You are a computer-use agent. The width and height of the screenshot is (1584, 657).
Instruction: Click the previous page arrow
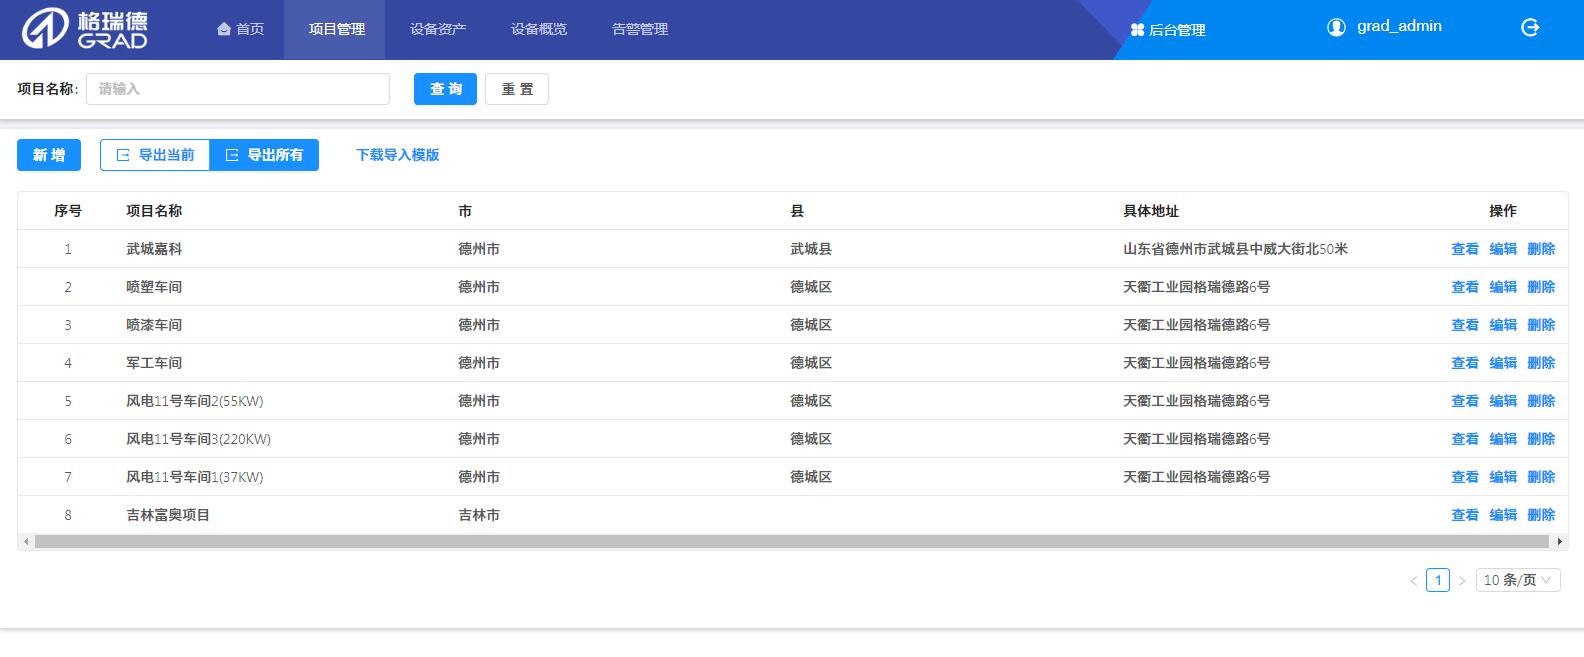(x=1413, y=580)
